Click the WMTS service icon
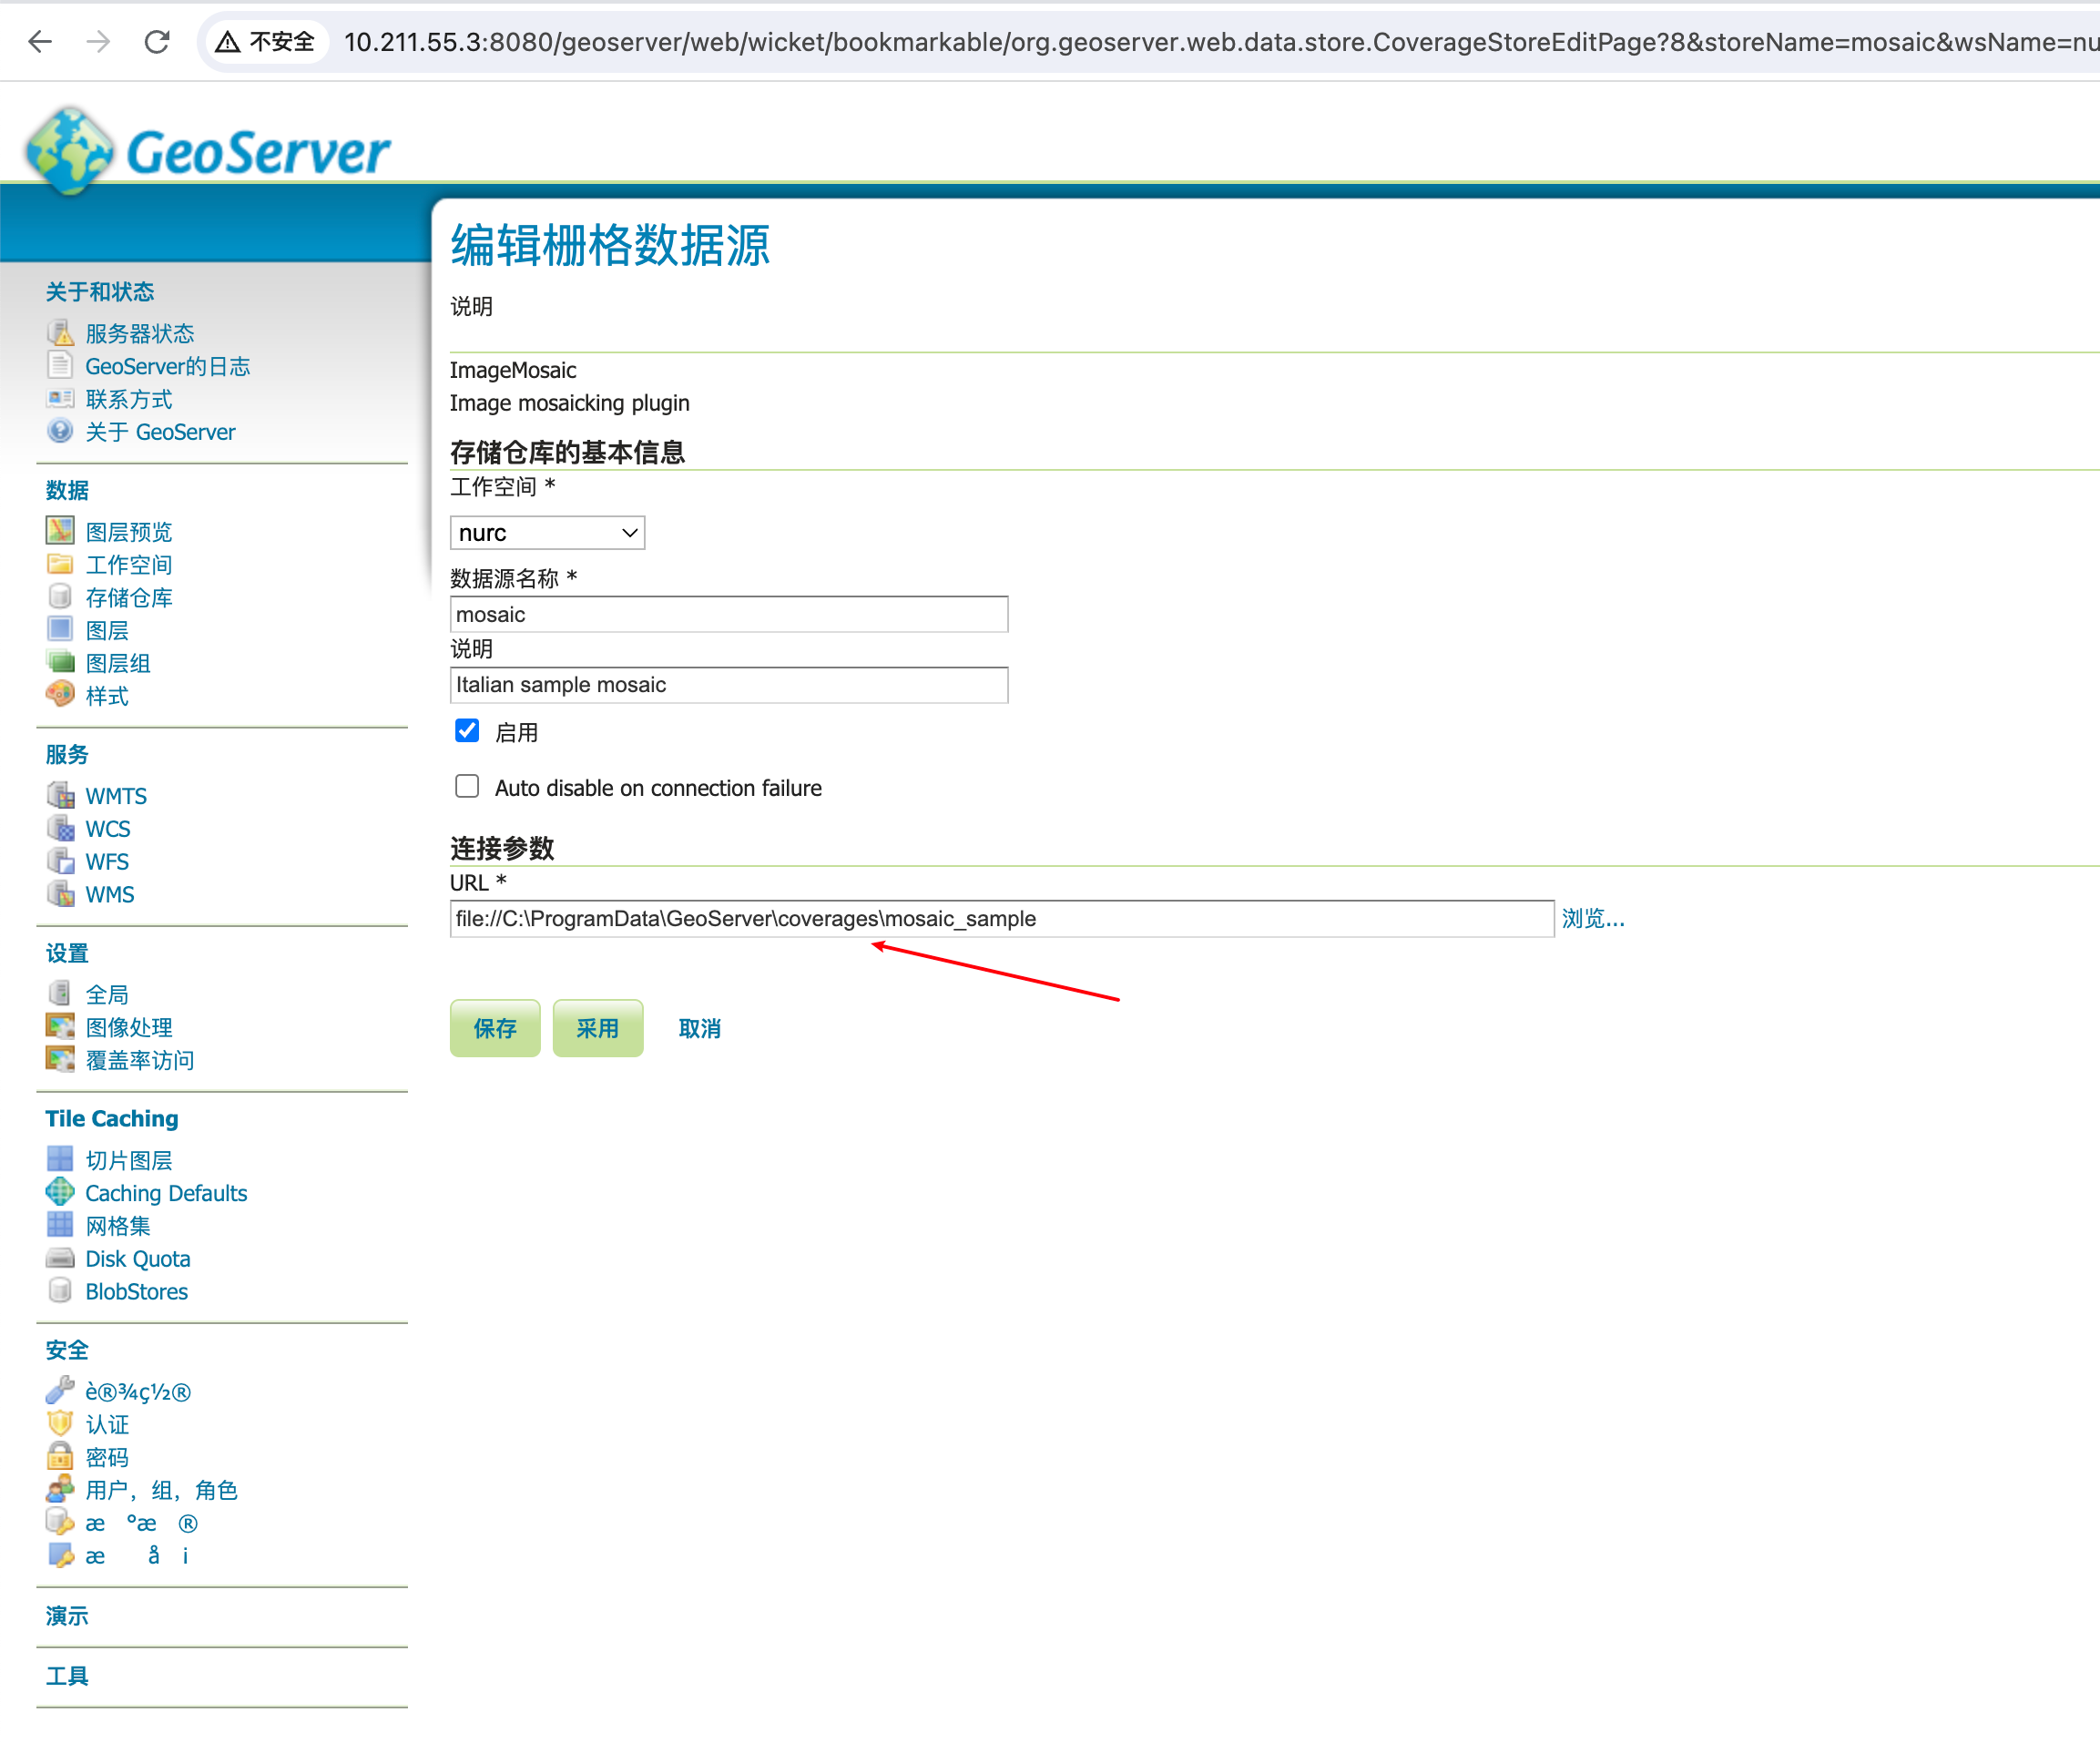 pos(60,795)
